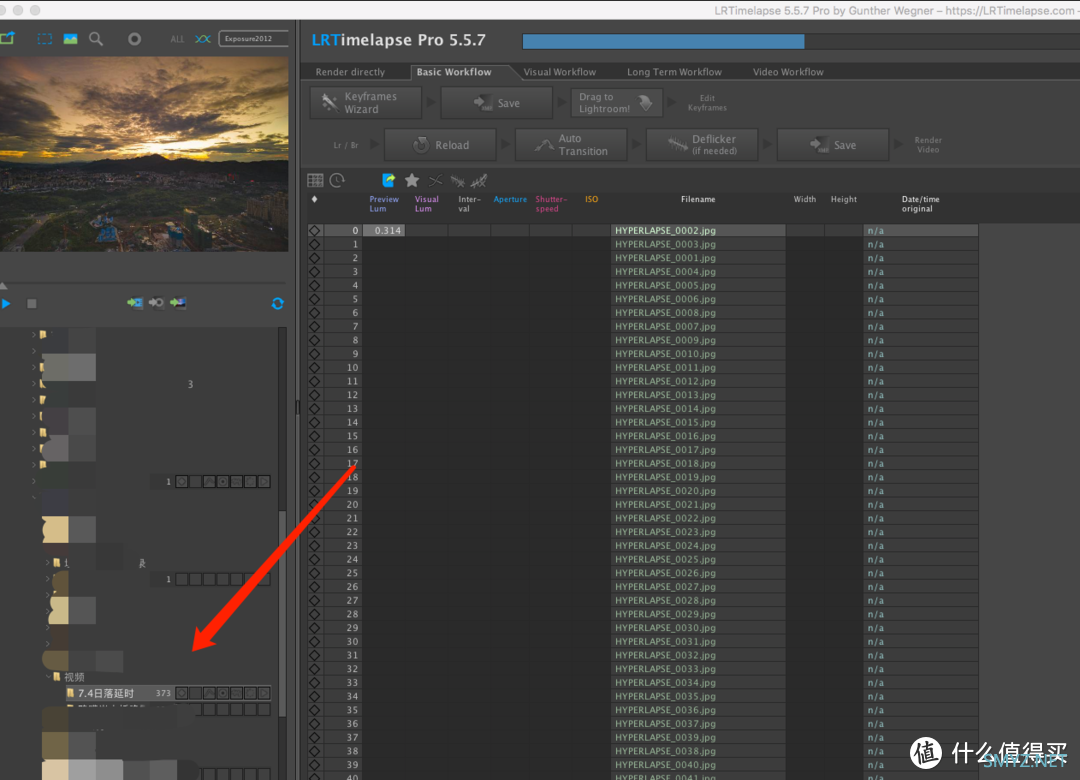This screenshot has width=1080, height=780.
Task: Click the preview timeline scrubber triangle
Action: pos(3,285)
